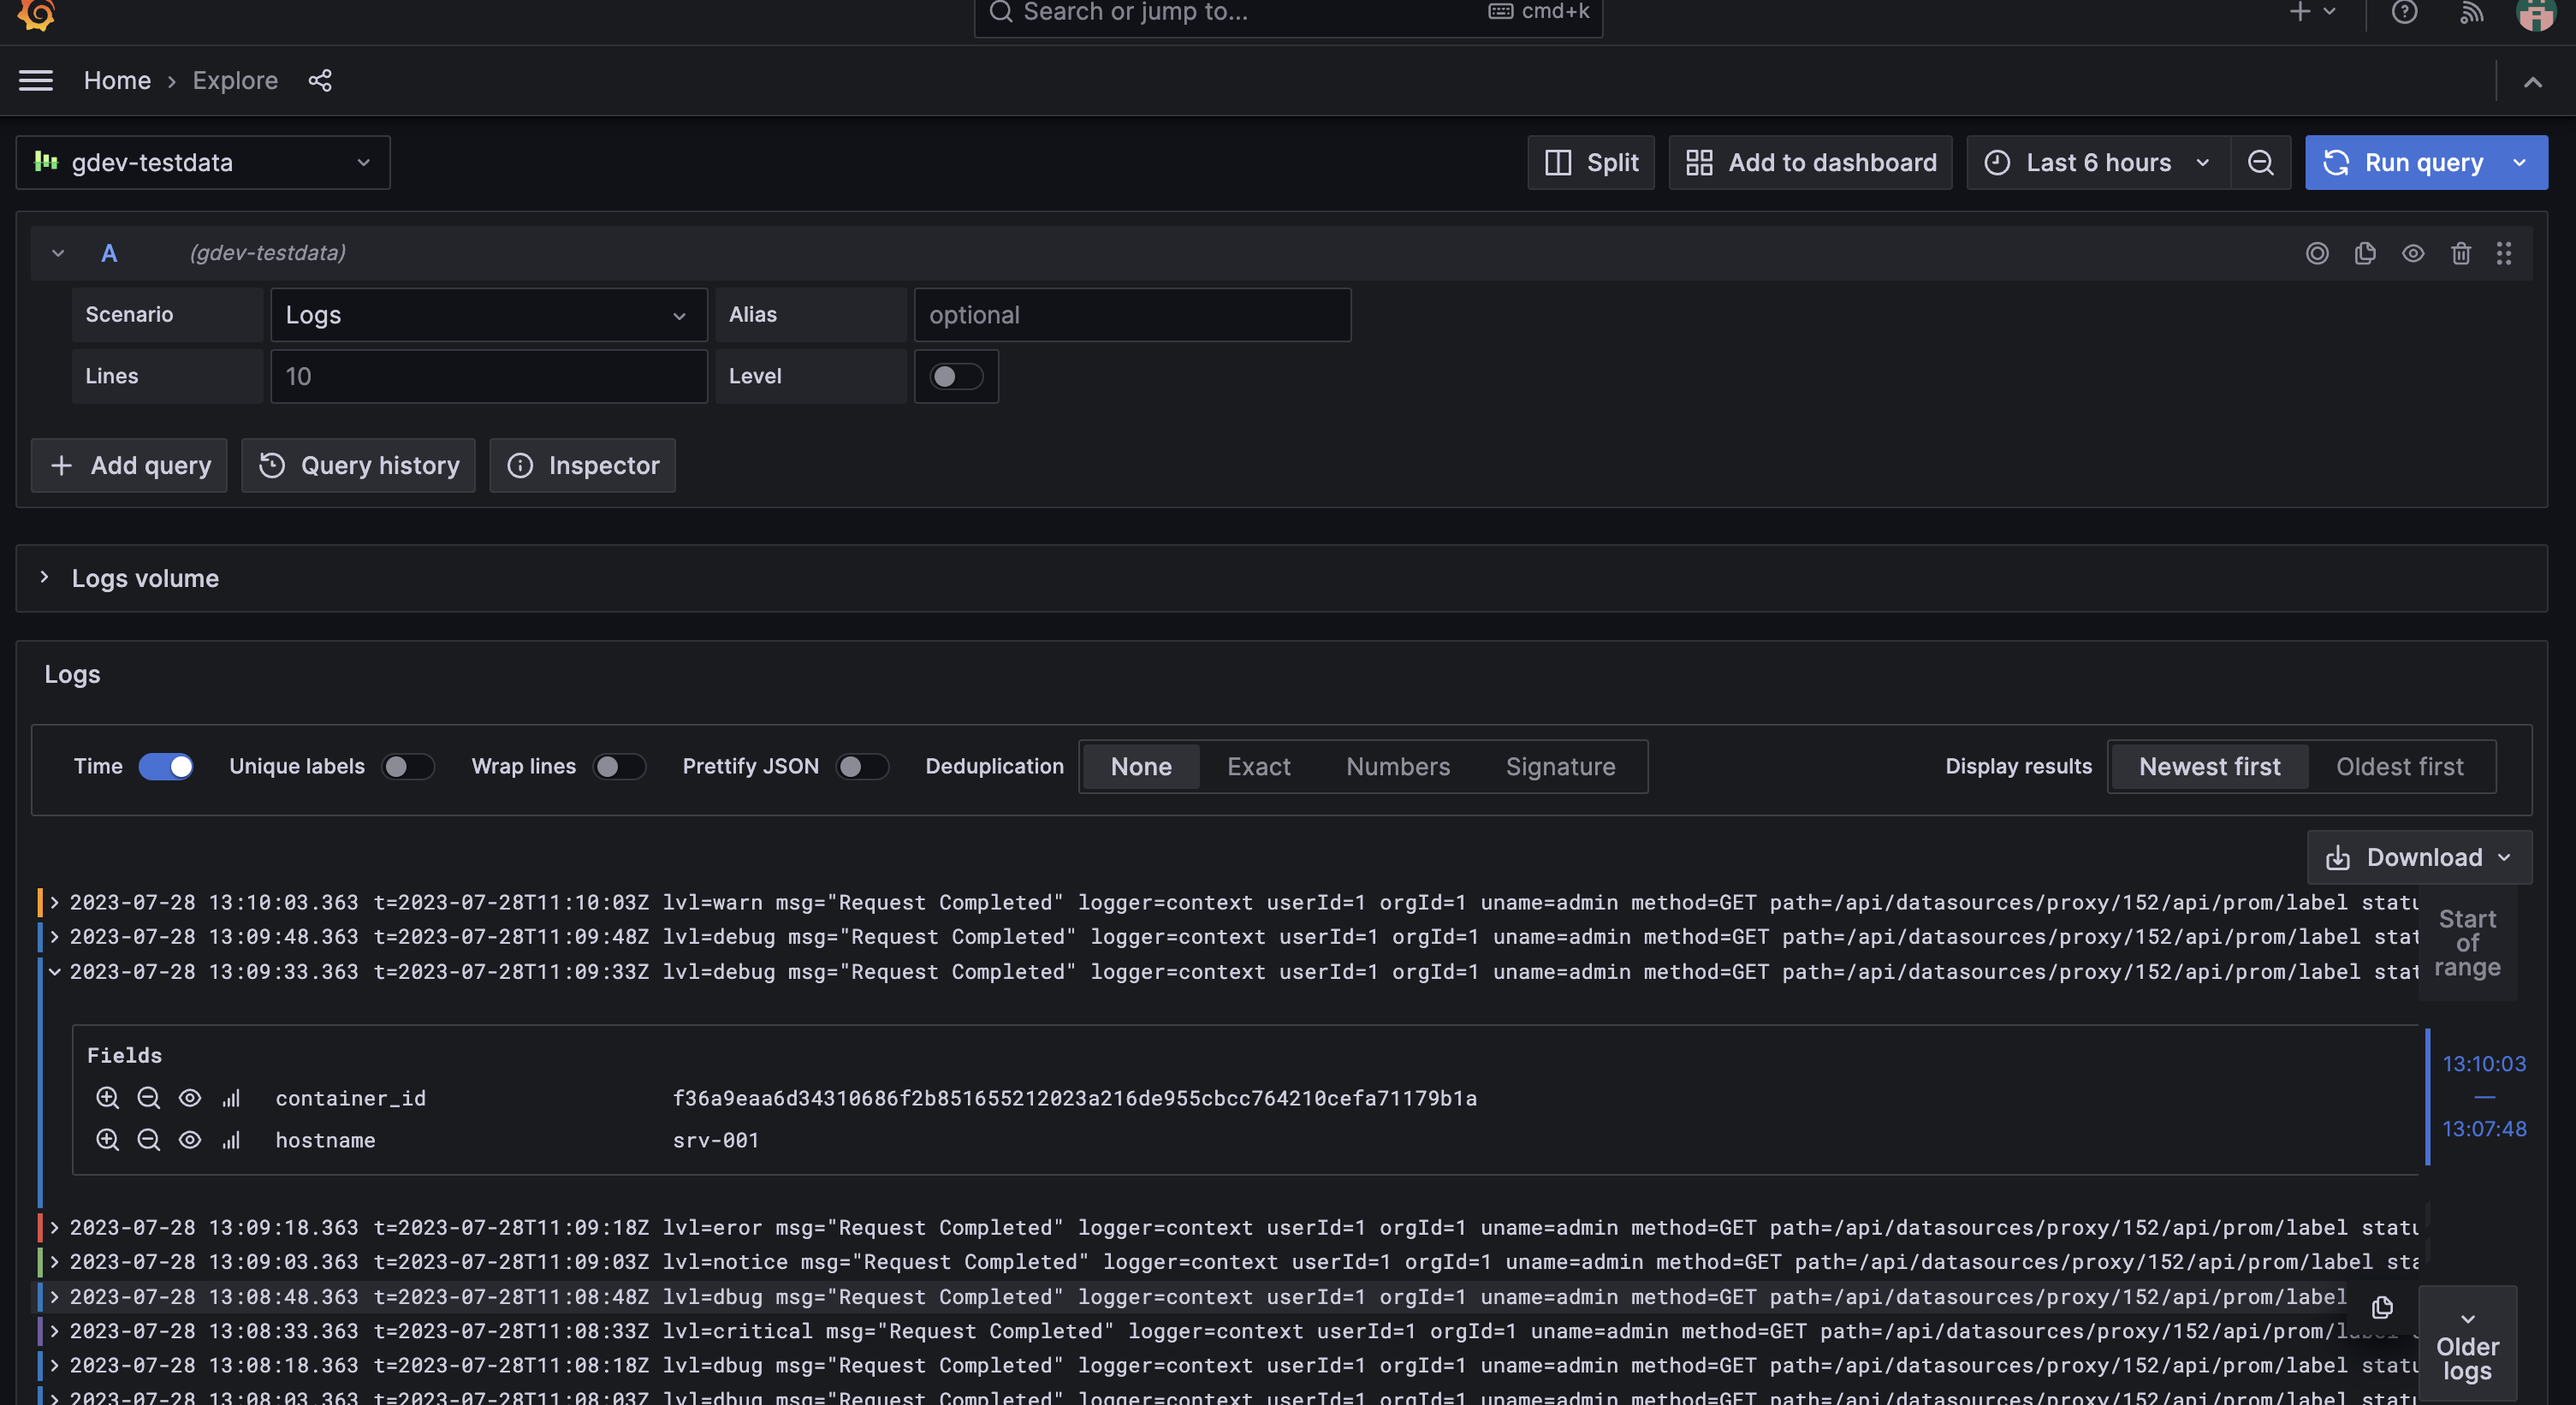Open the gdev-testdata data source picker
2576x1405 pixels.
pos(202,162)
